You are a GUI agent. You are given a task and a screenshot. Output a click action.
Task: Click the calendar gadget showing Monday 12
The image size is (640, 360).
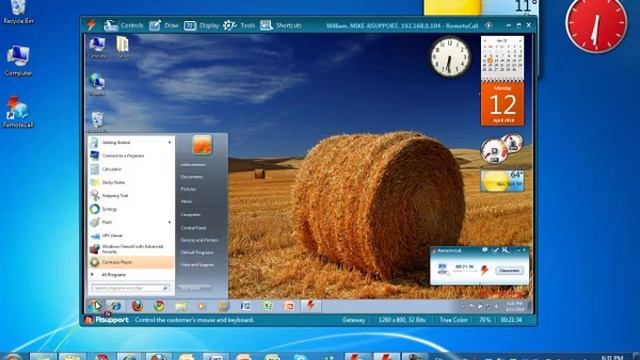click(x=502, y=80)
